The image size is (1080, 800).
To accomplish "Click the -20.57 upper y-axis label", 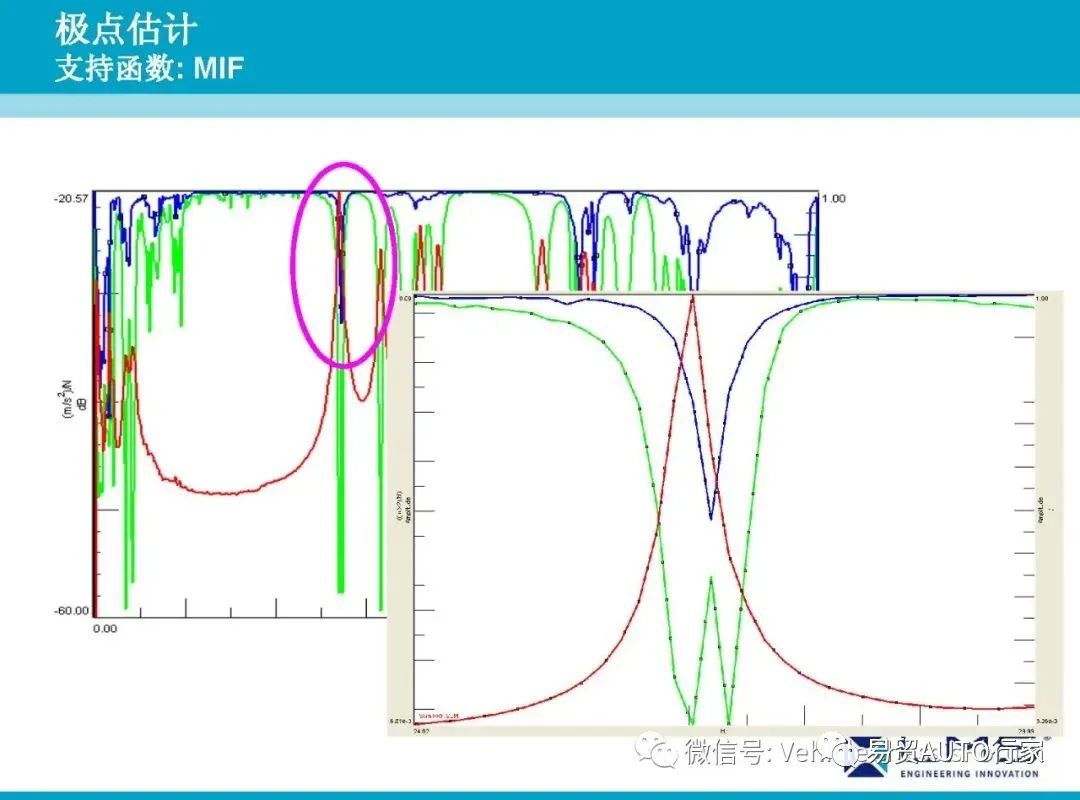I will pos(71,198).
